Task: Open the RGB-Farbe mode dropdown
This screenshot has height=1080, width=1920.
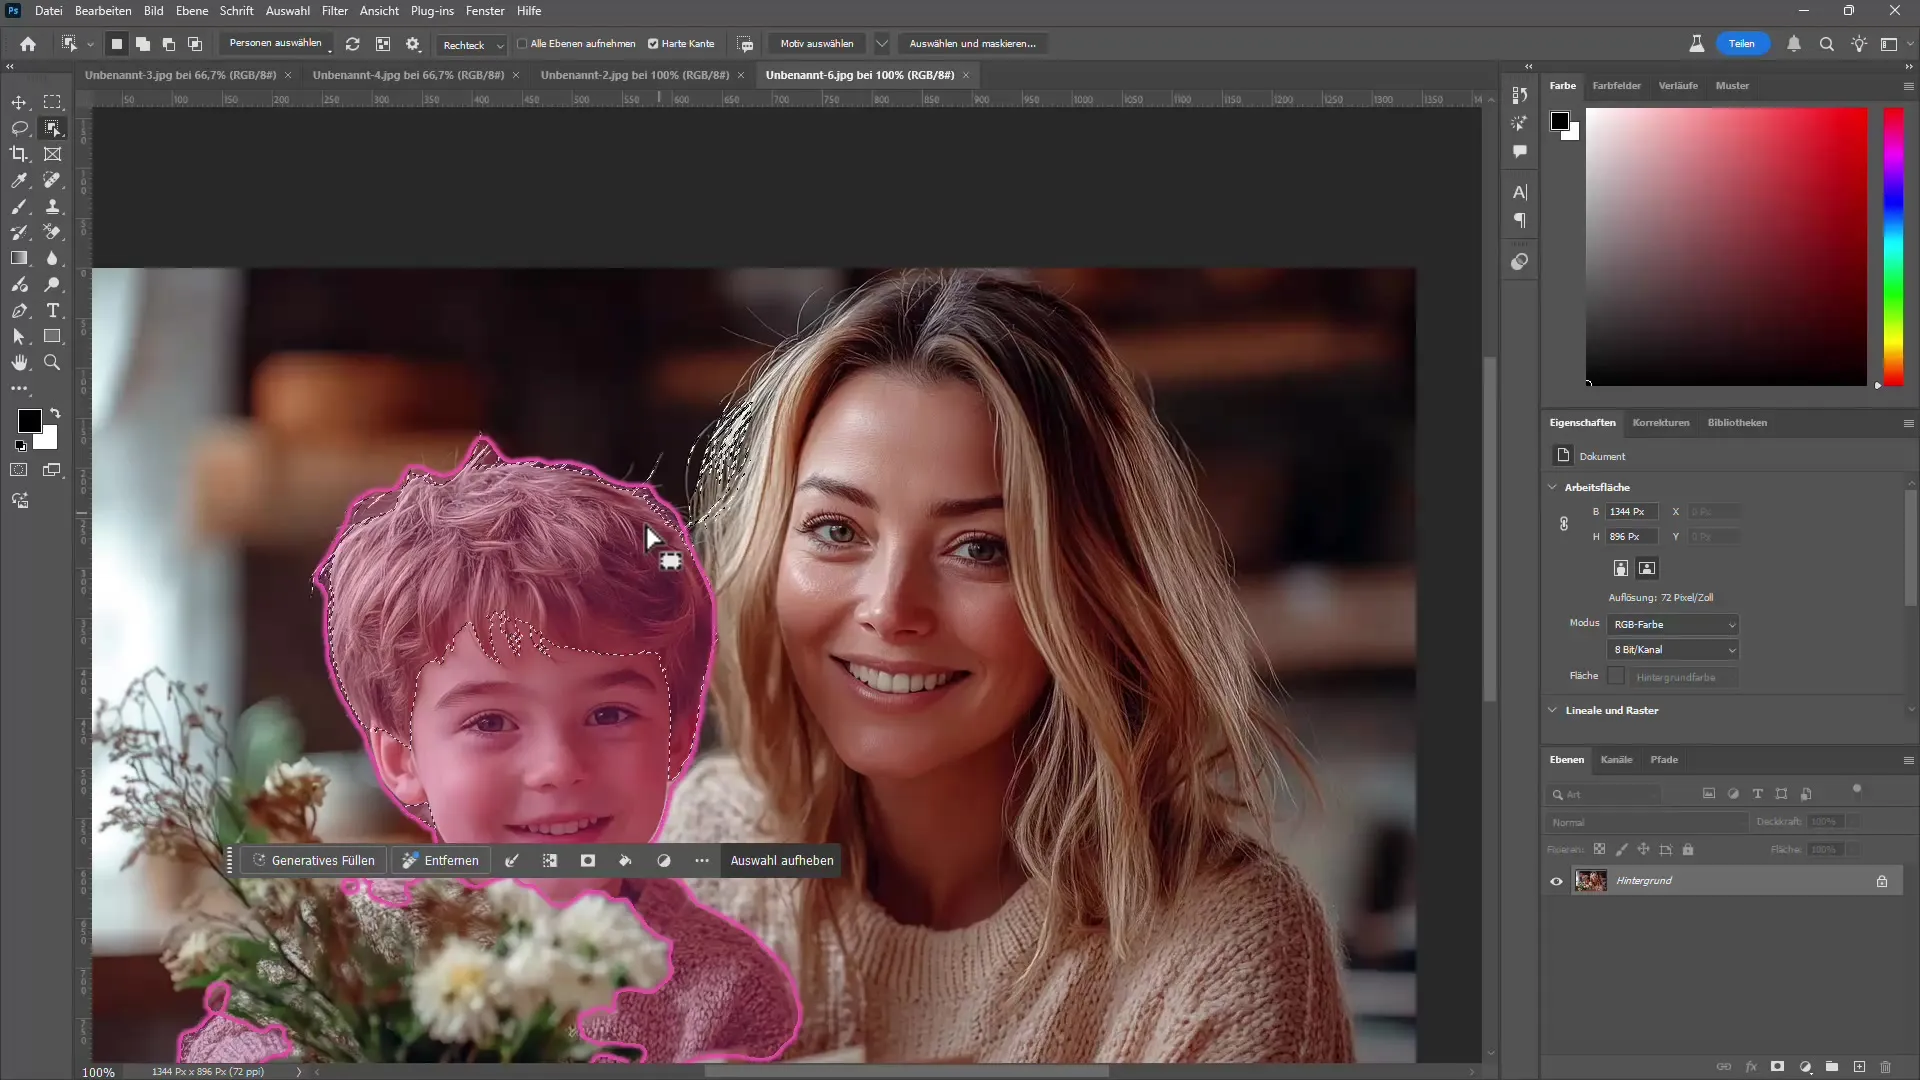Action: coord(1673,625)
